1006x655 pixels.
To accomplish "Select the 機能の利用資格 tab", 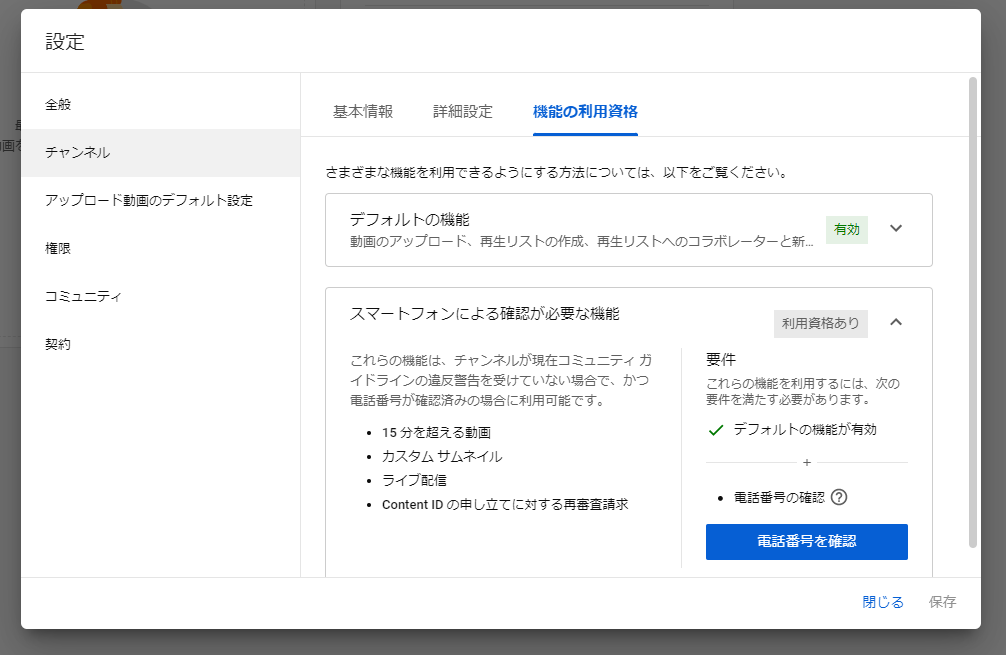I will (585, 111).
